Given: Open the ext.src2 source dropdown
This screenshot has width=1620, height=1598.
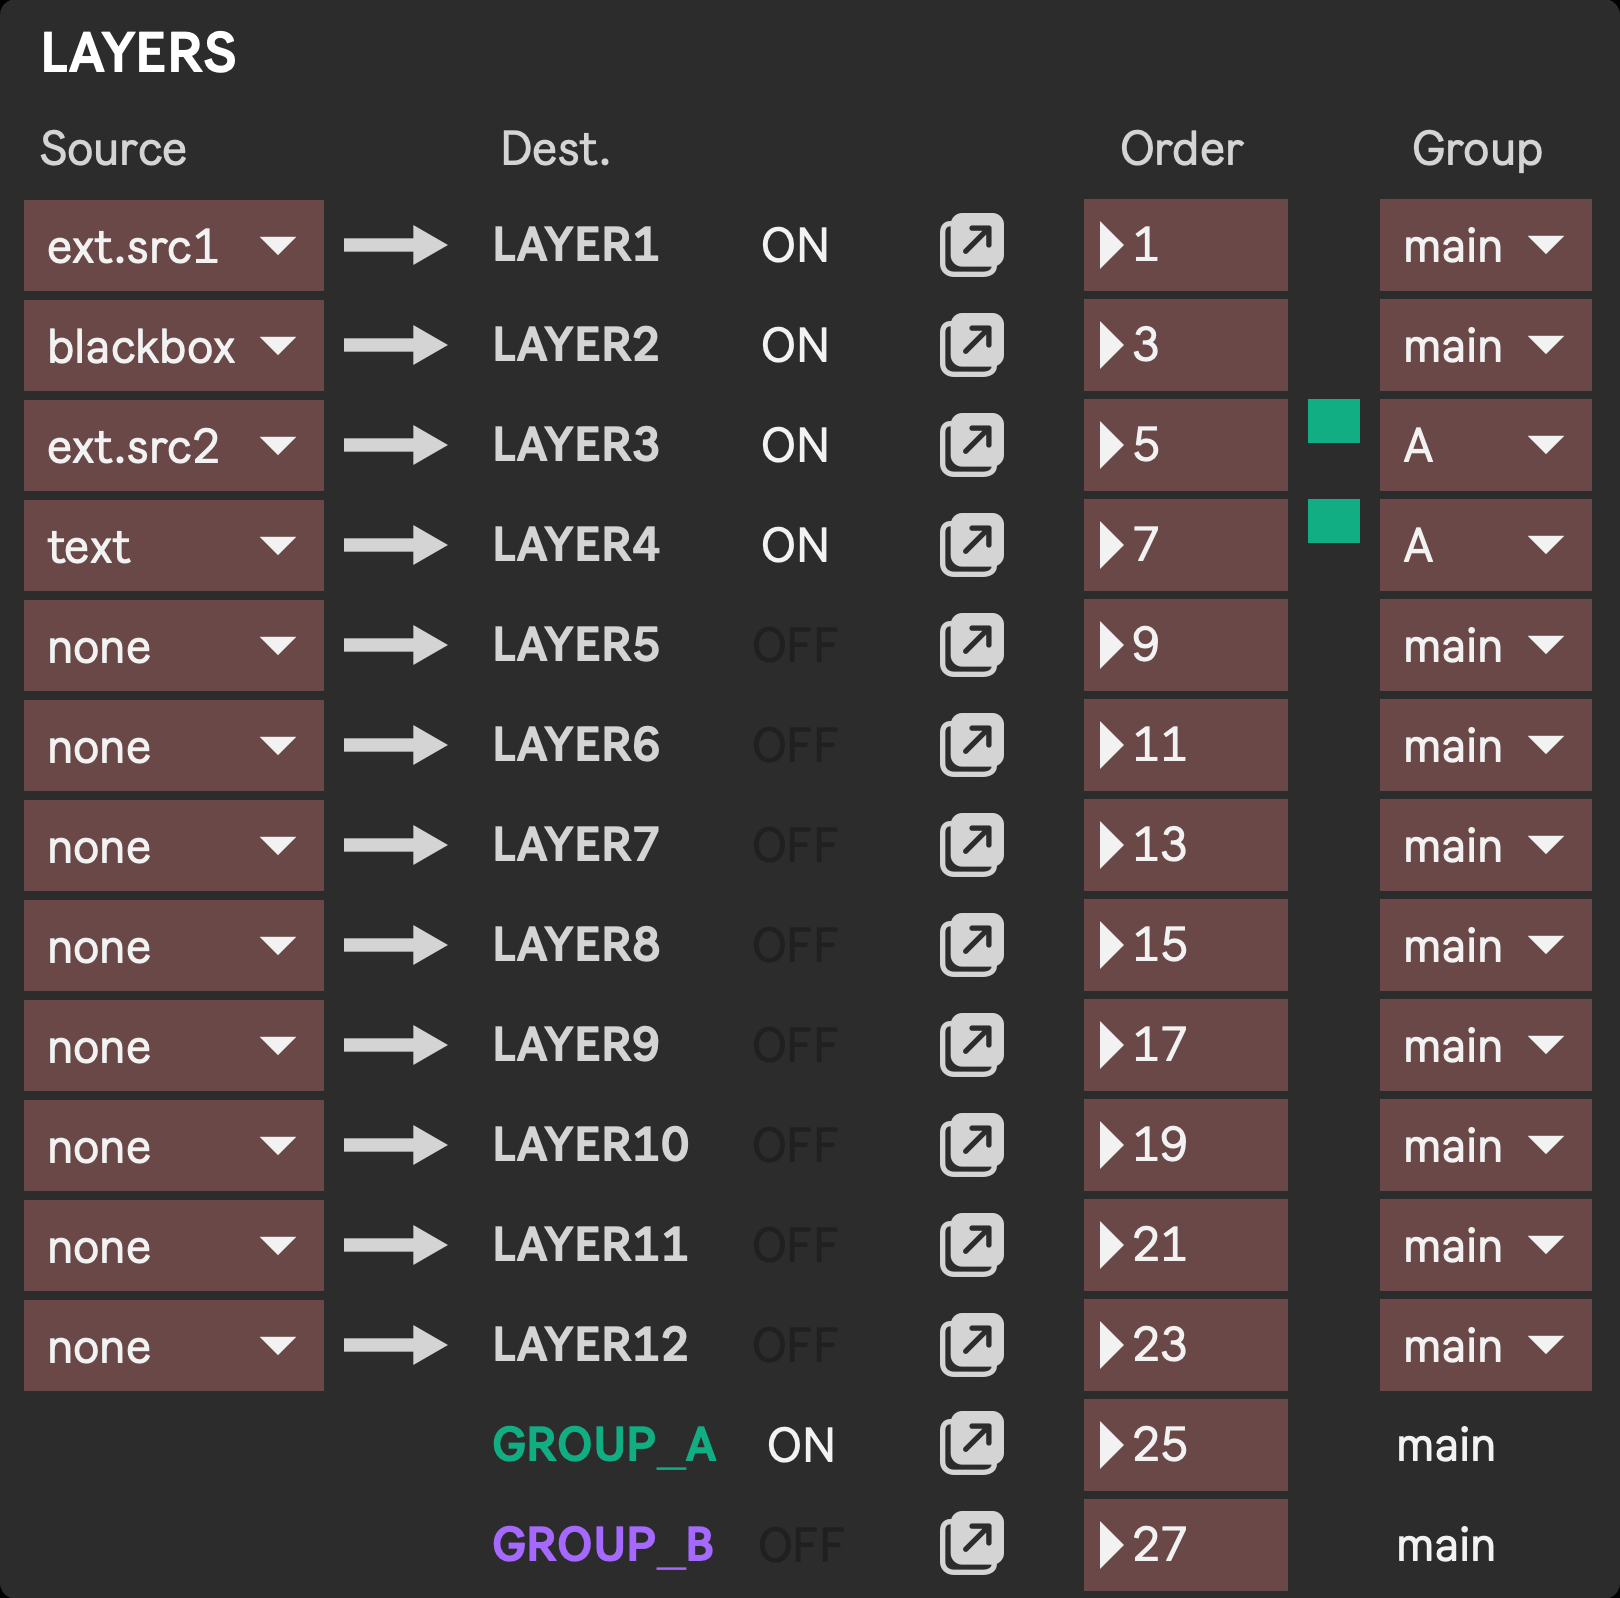Looking at the screenshot, I should 174,446.
